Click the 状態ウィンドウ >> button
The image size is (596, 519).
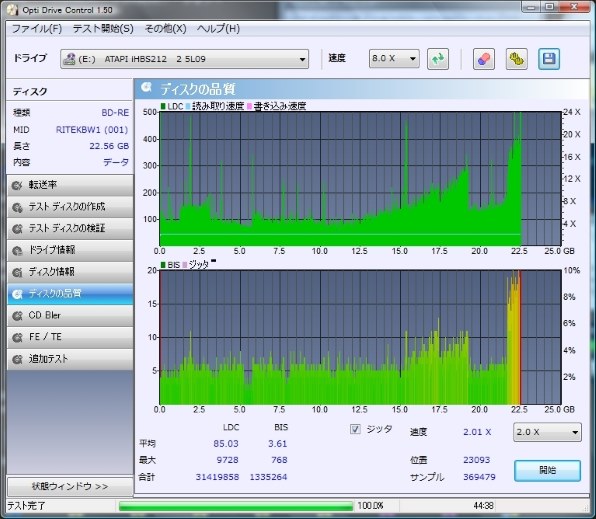click(70, 486)
